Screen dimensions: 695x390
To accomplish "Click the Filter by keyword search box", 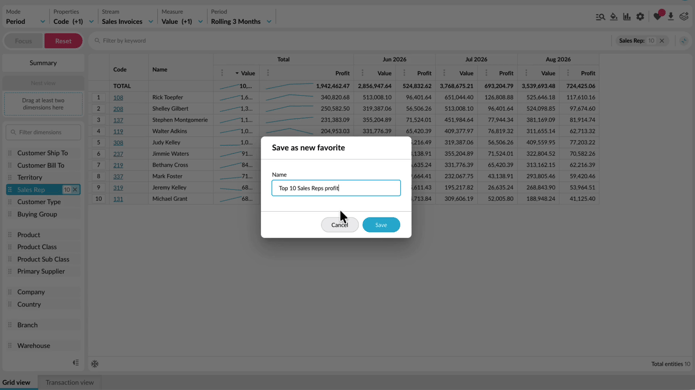I will click(350, 41).
